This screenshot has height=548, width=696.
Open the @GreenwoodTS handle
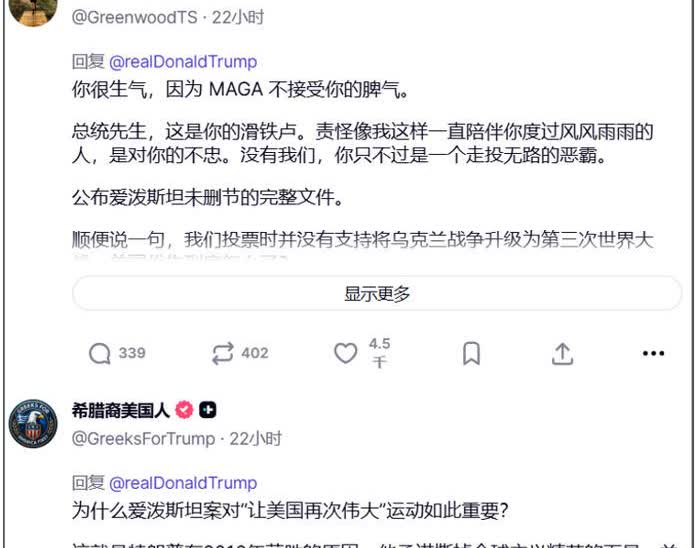click(134, 17)
